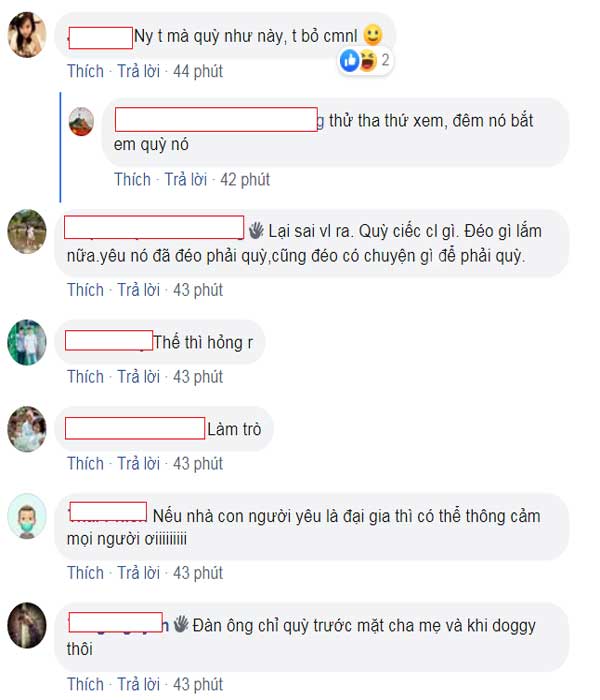Like the 'Làm trò' comment
600x700 pixels.
(x=85, y=463)
